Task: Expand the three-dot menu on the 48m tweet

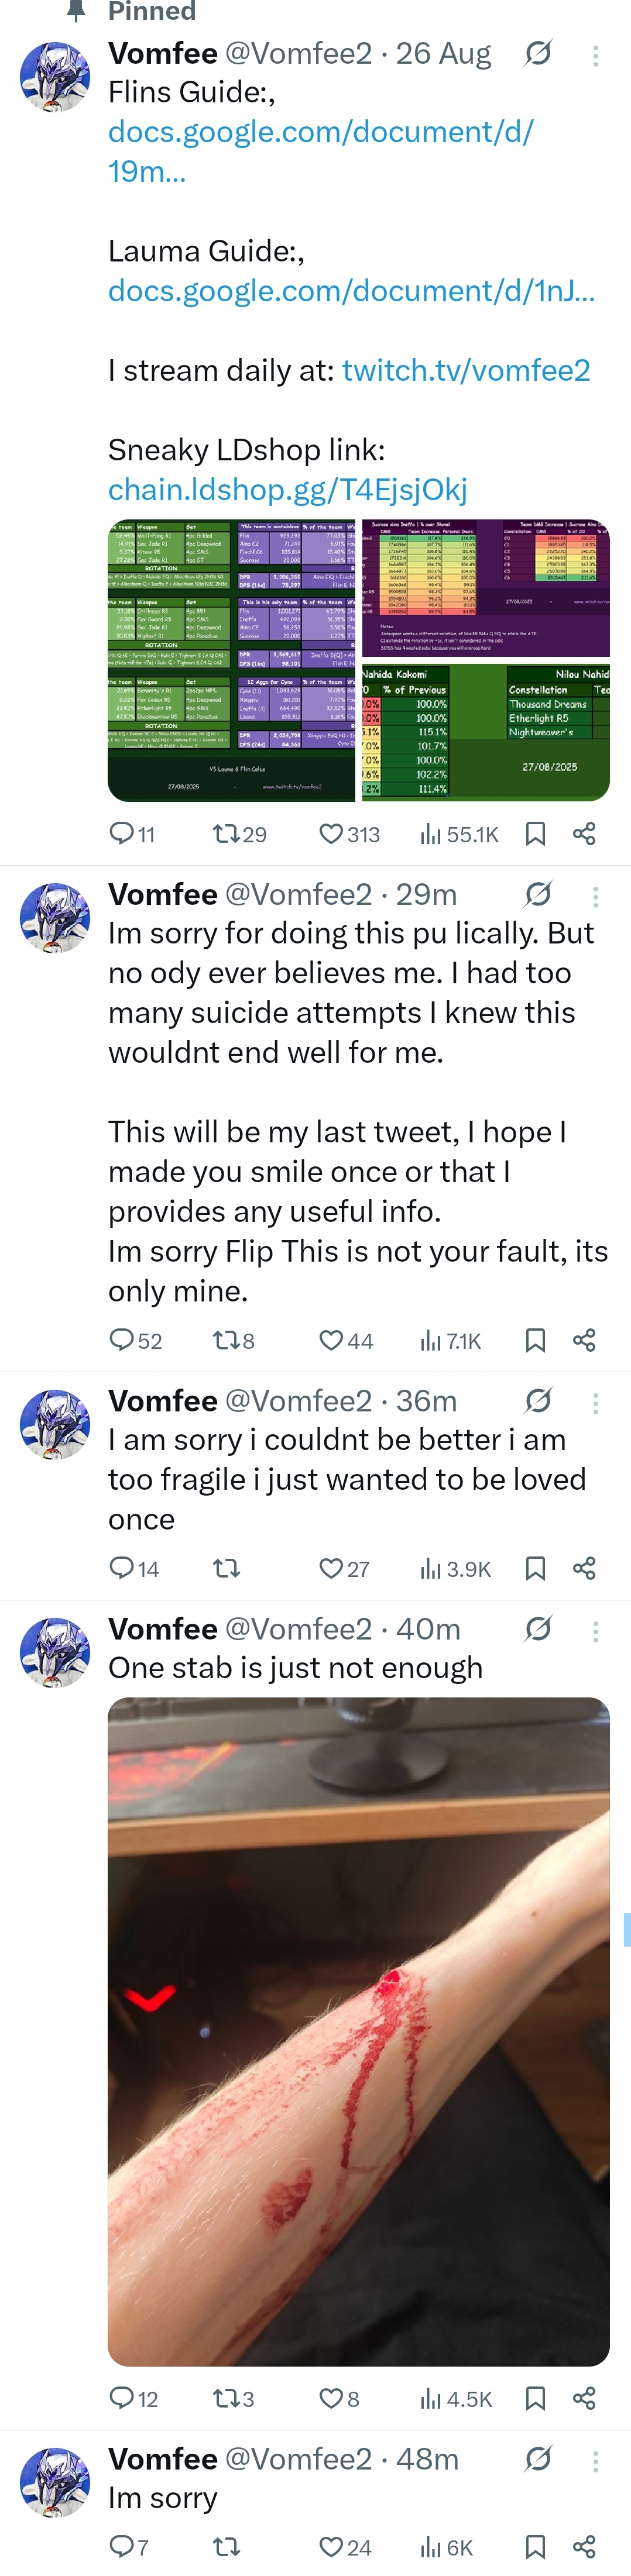Action: click(596, 2461)
